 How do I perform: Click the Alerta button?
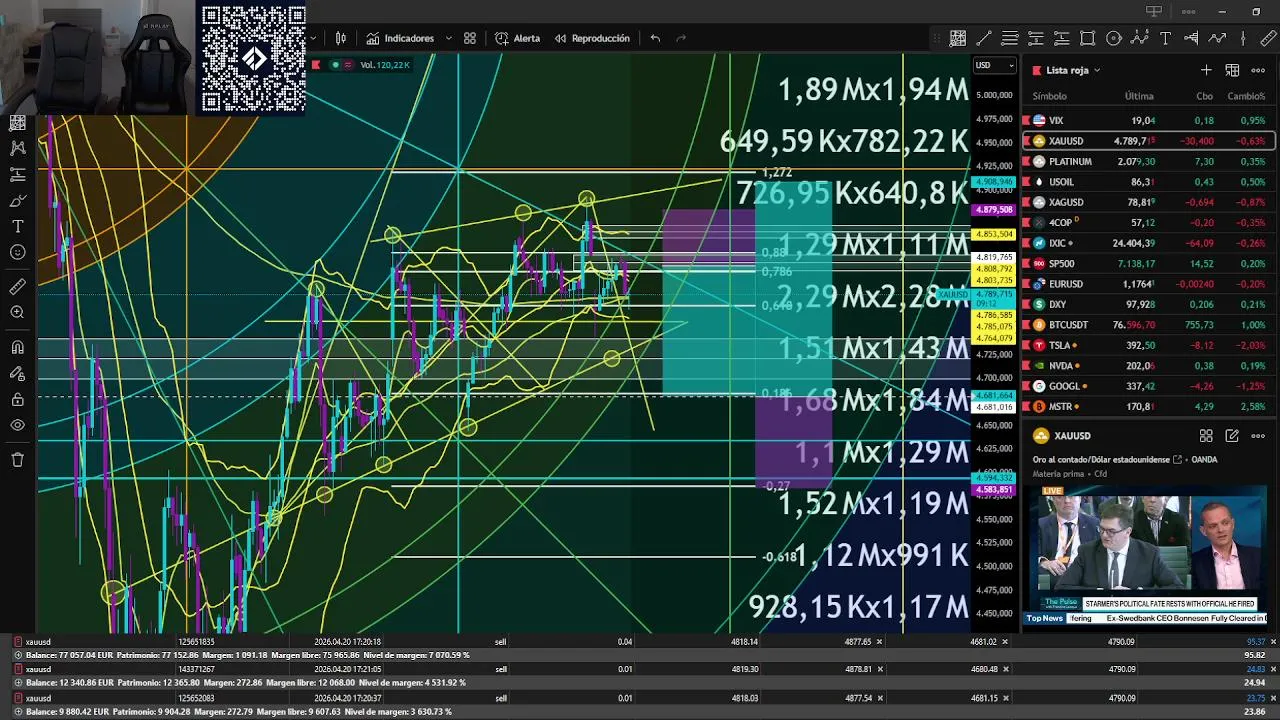(518, 38)
